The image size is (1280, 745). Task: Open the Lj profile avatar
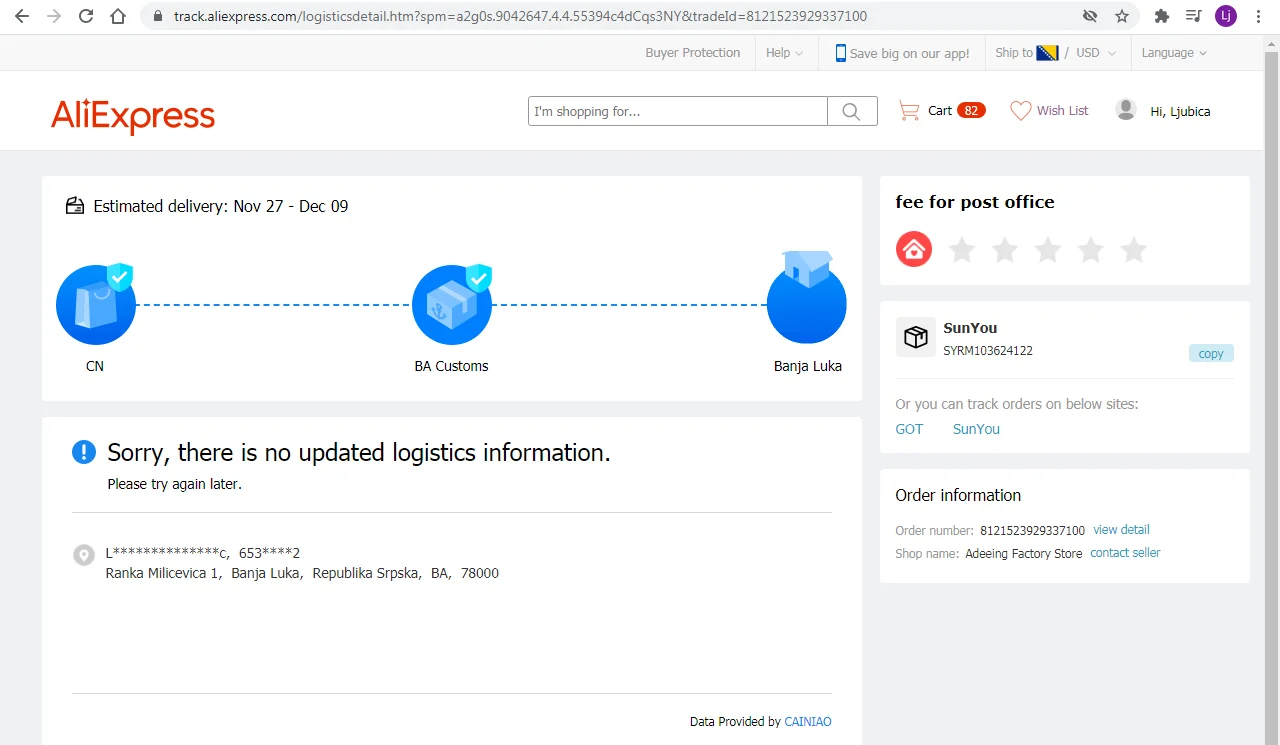[1226, 16]
